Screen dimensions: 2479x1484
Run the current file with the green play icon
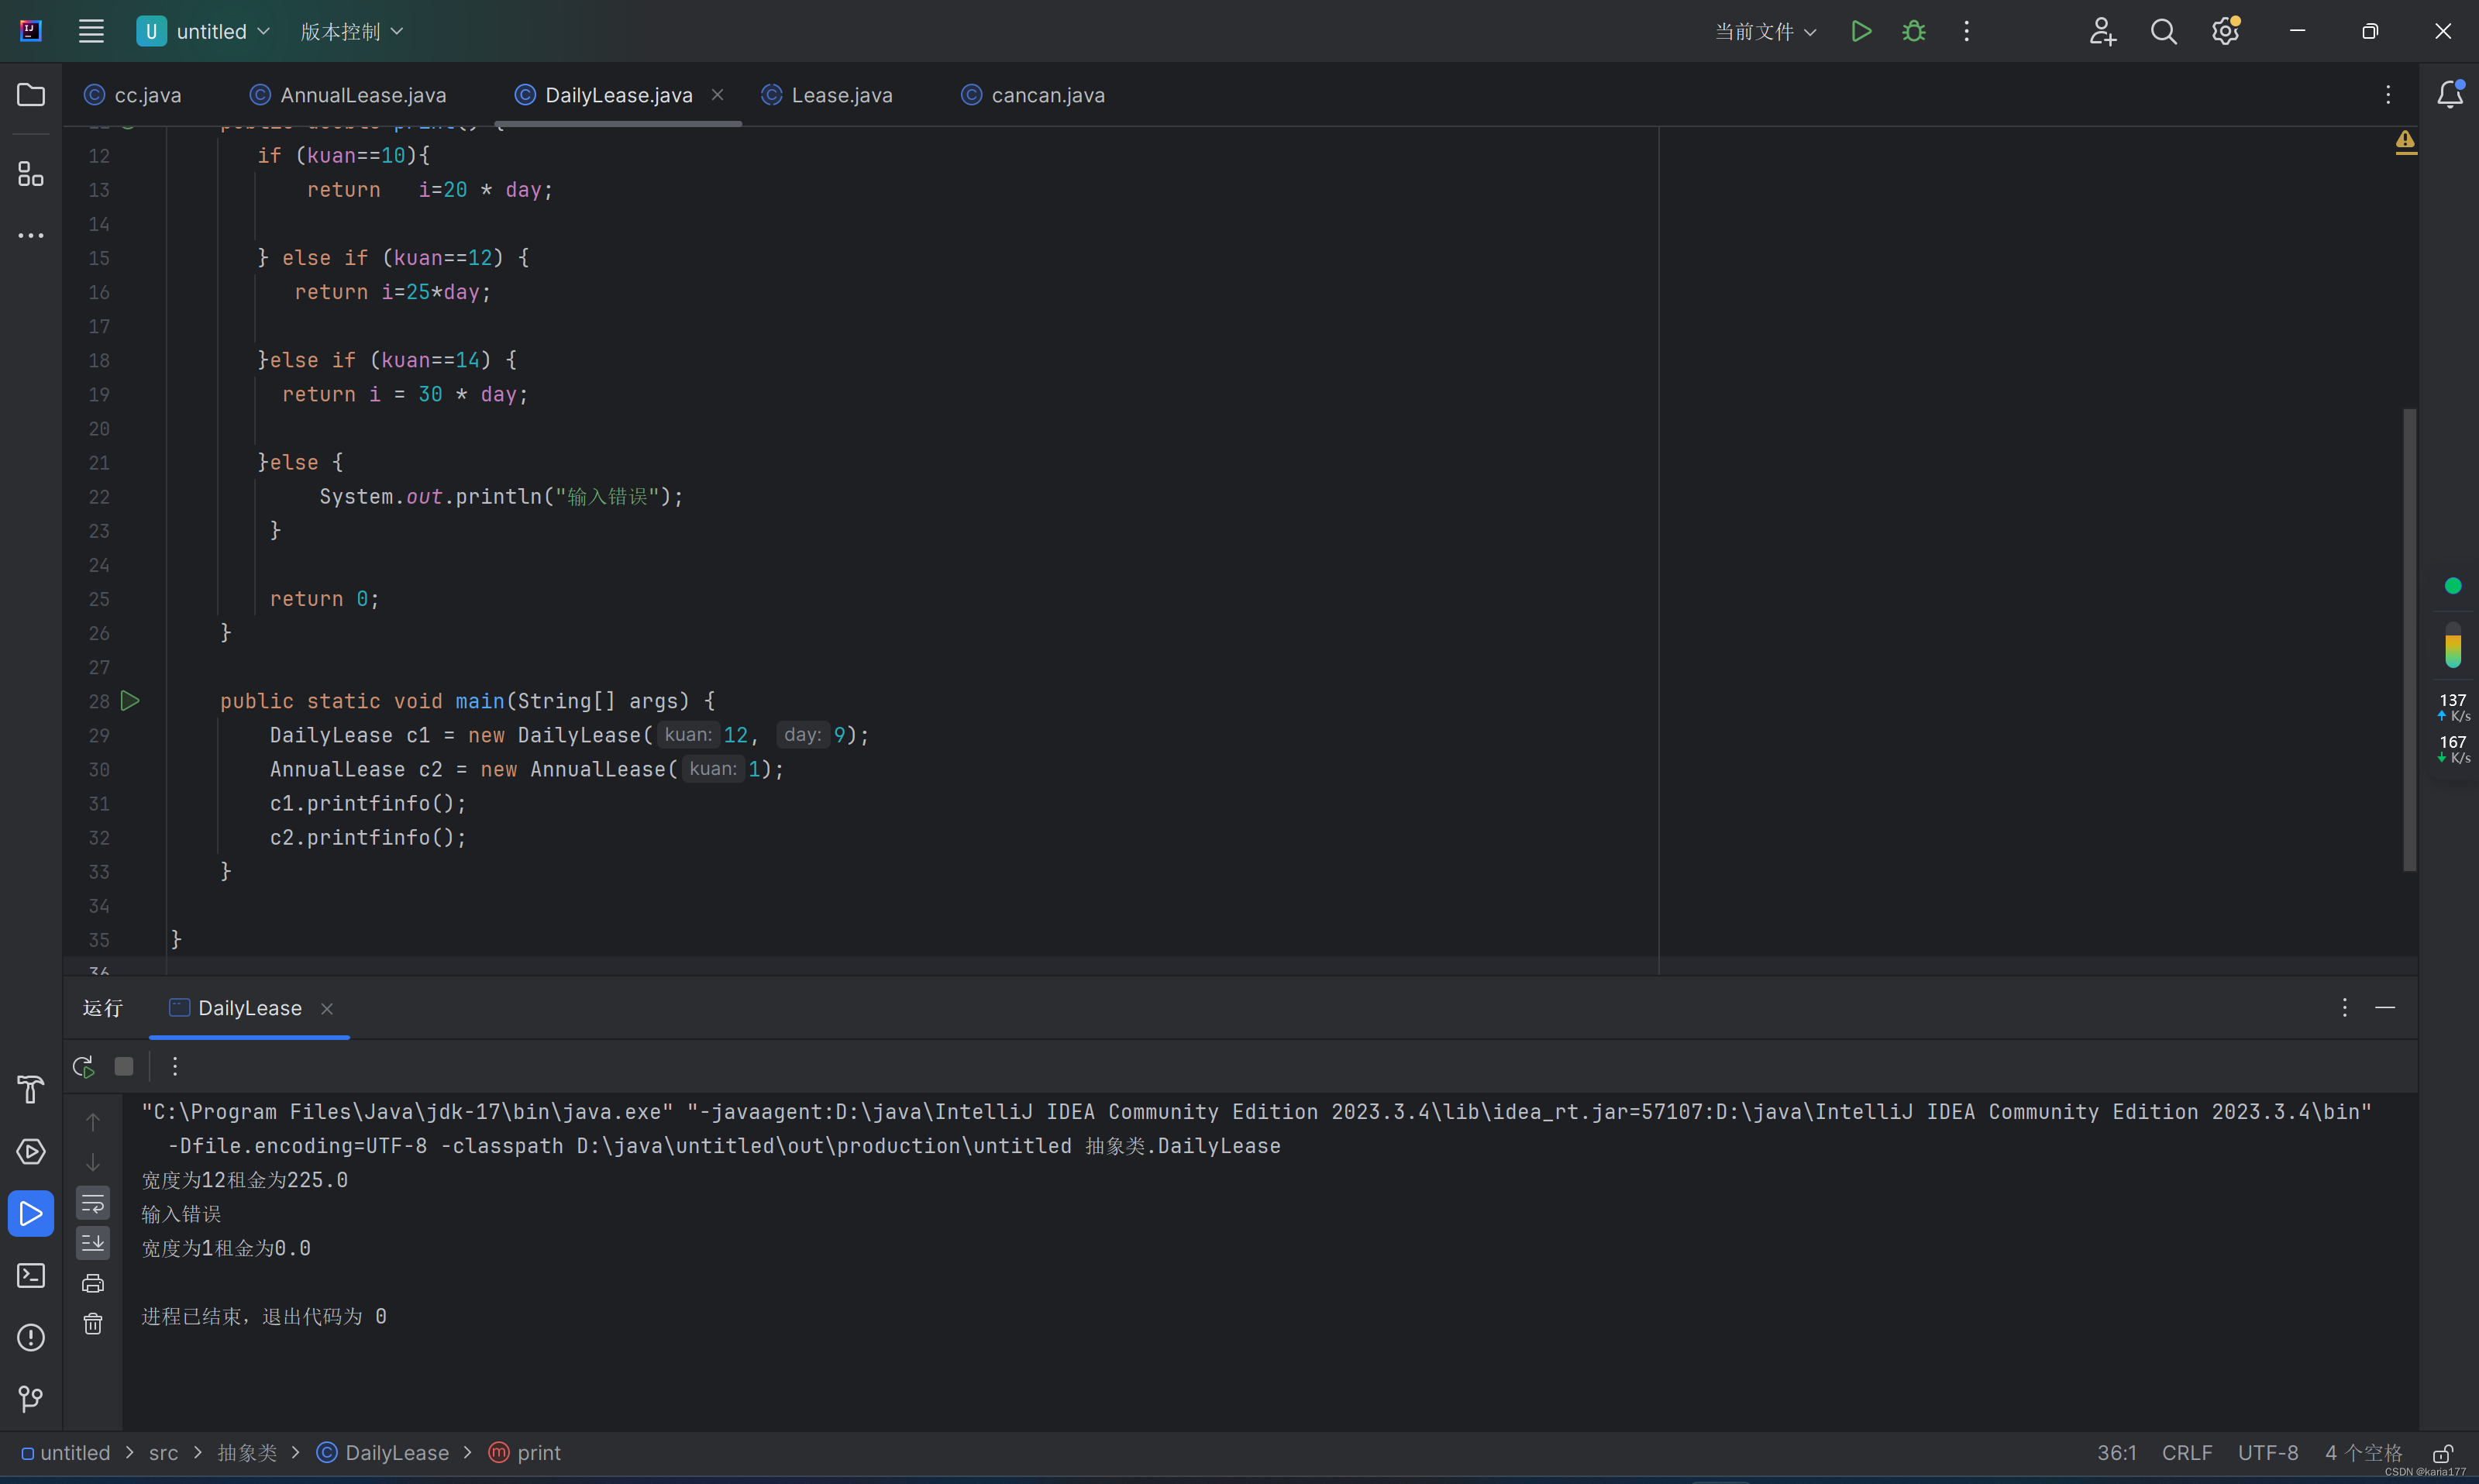pyautogui.click(x=1860, y=31)
